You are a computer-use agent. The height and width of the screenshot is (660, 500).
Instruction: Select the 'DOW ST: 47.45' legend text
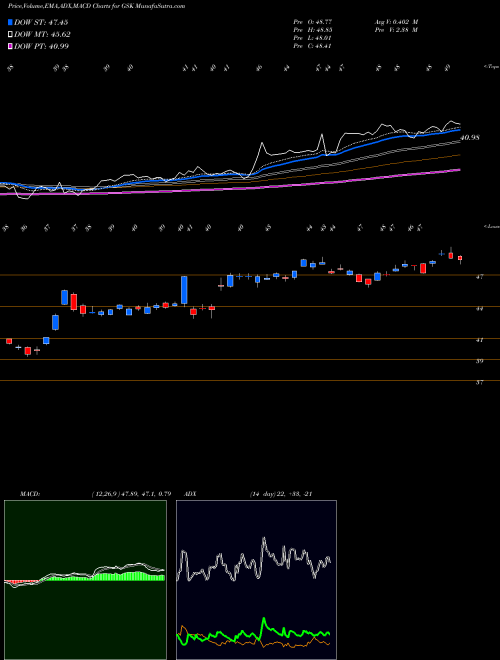41,22
